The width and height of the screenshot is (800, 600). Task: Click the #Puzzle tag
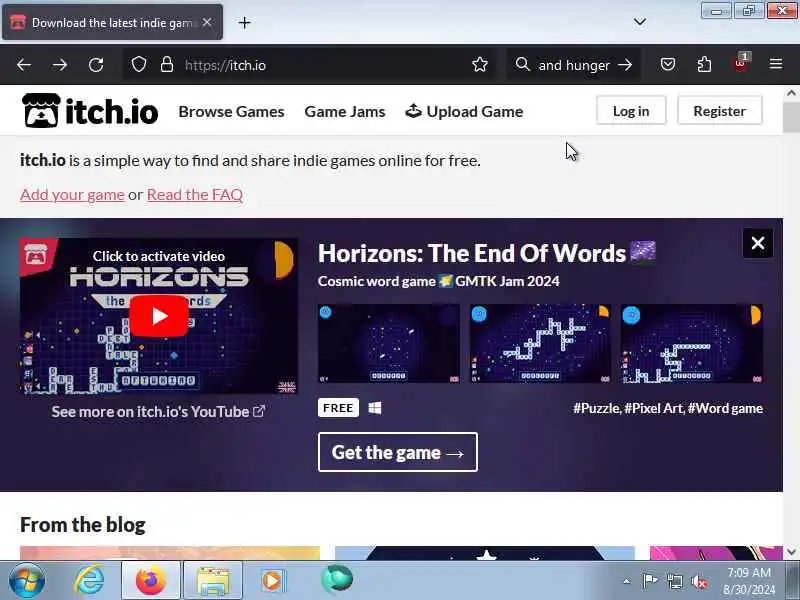pos(596,409)
